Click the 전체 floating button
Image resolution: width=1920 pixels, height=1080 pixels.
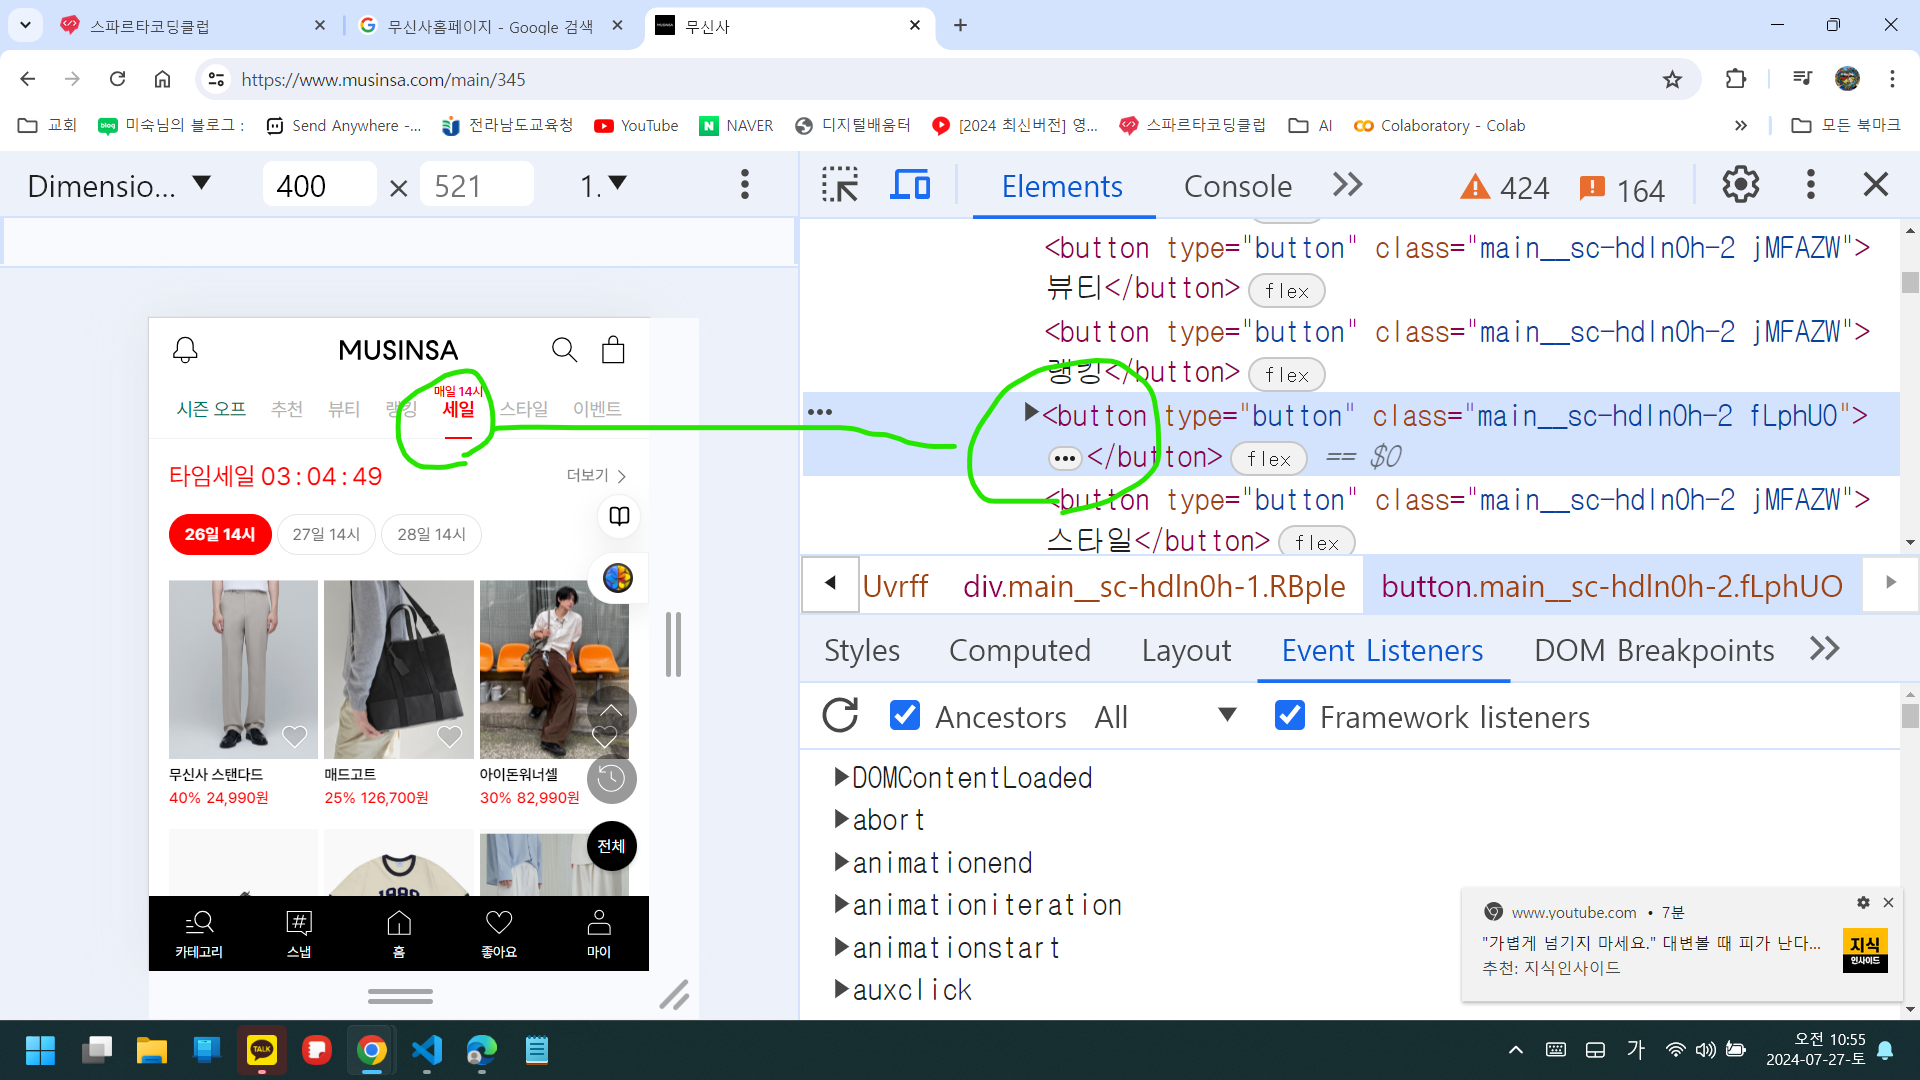tap(611, 846)
